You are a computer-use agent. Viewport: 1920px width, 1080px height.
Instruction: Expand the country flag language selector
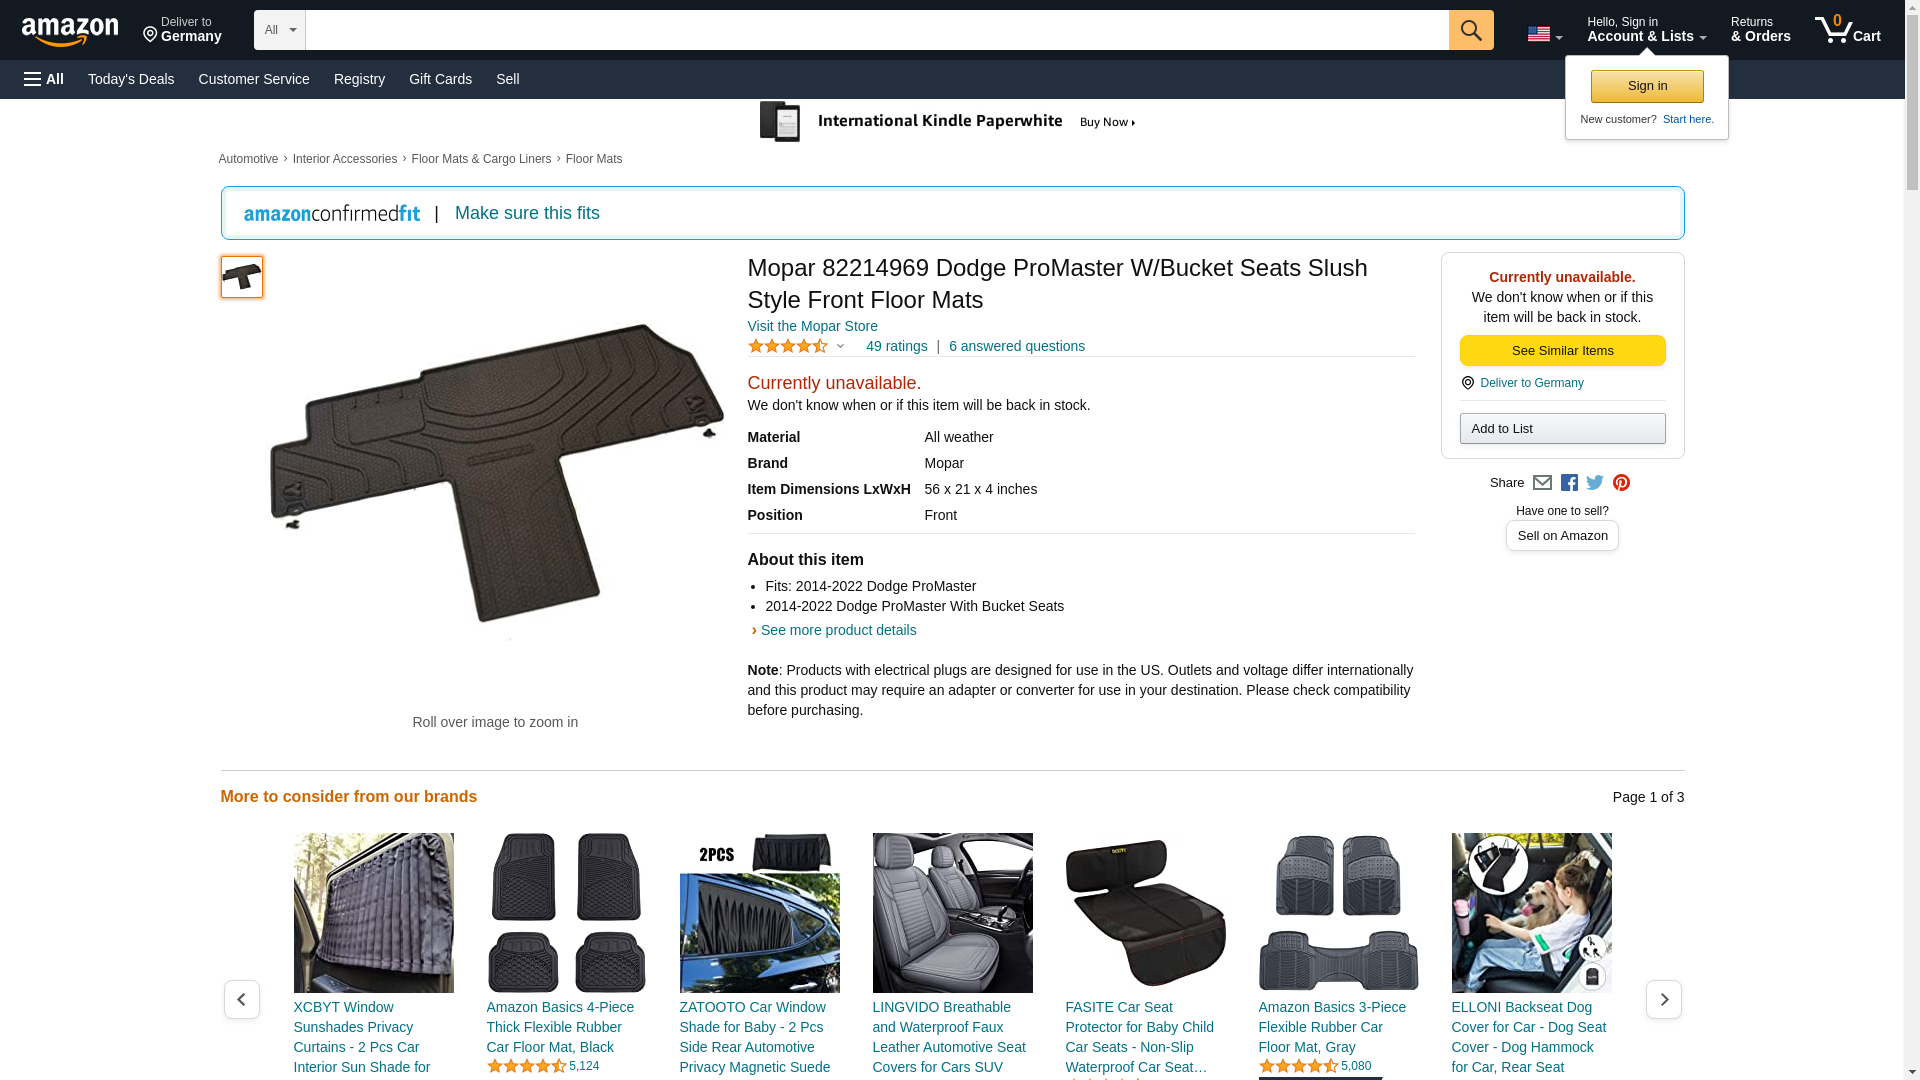(1544, 34)
